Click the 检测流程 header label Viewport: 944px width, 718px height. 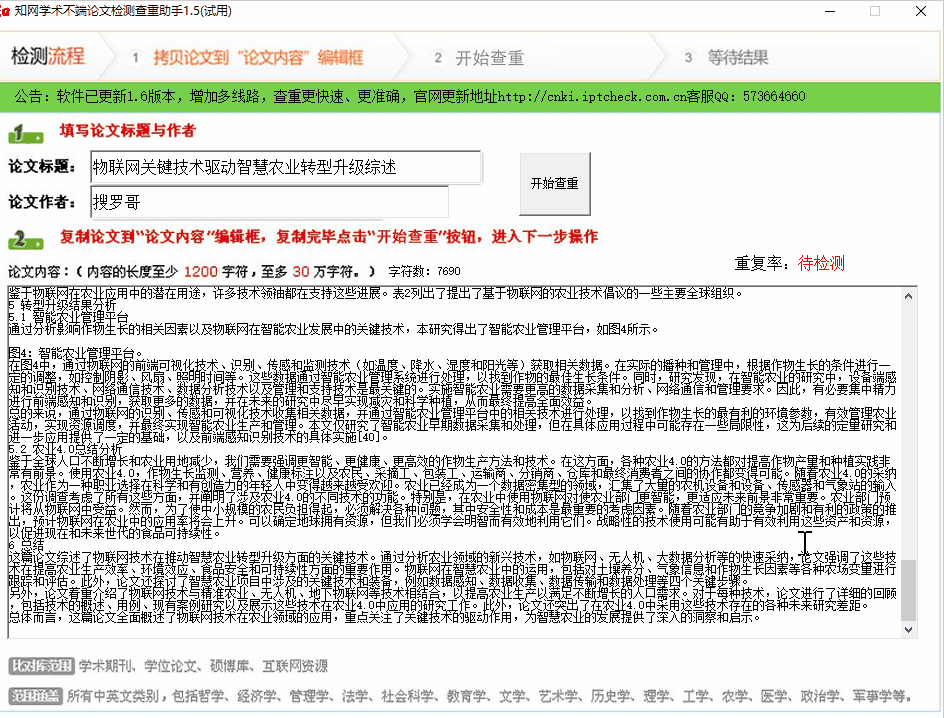(x=48, y=57)
